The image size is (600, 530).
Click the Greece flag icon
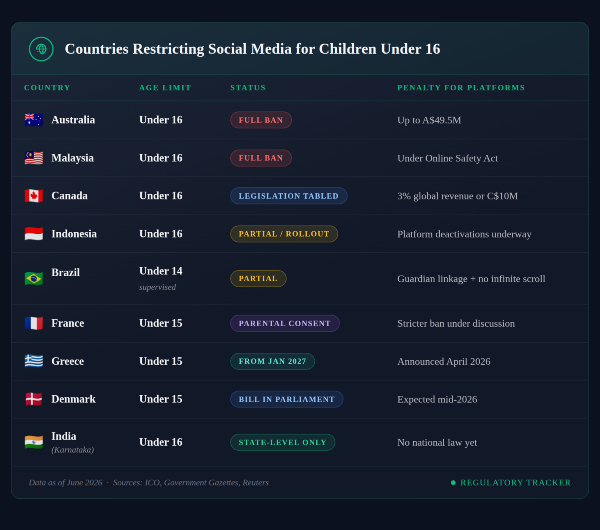click(x=34, y=361)
